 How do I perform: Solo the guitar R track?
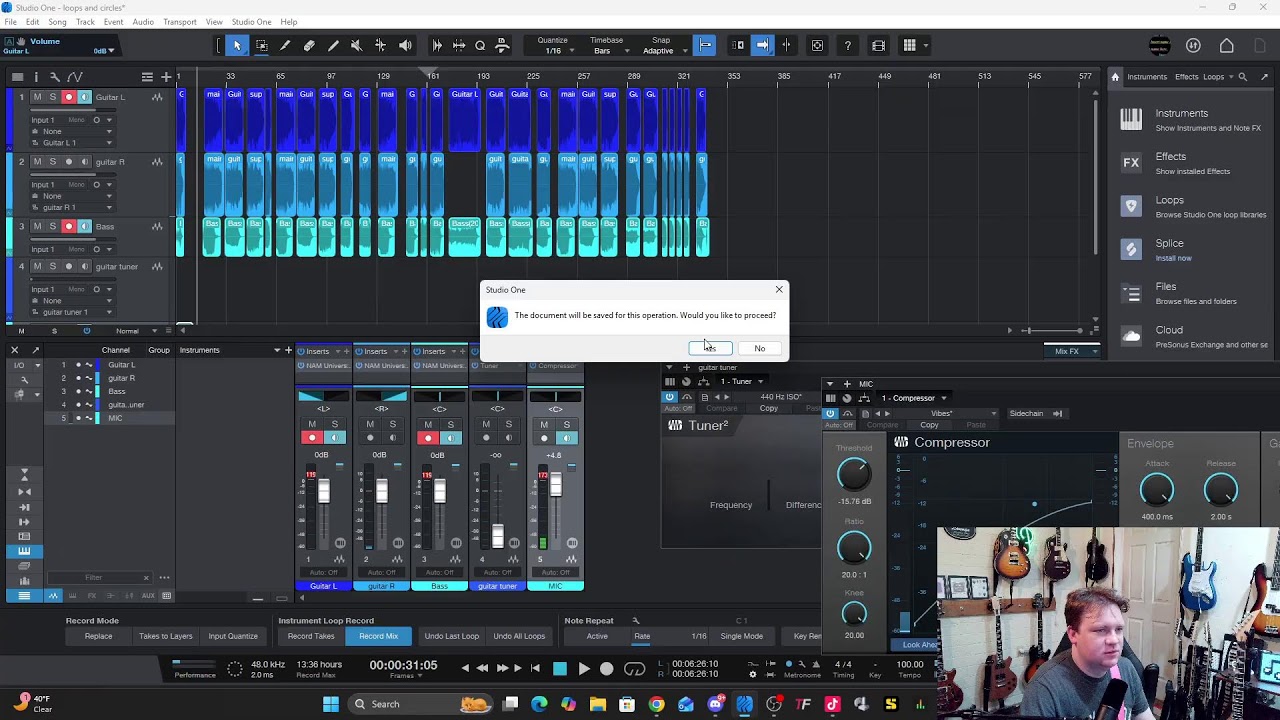pos(53,162)
